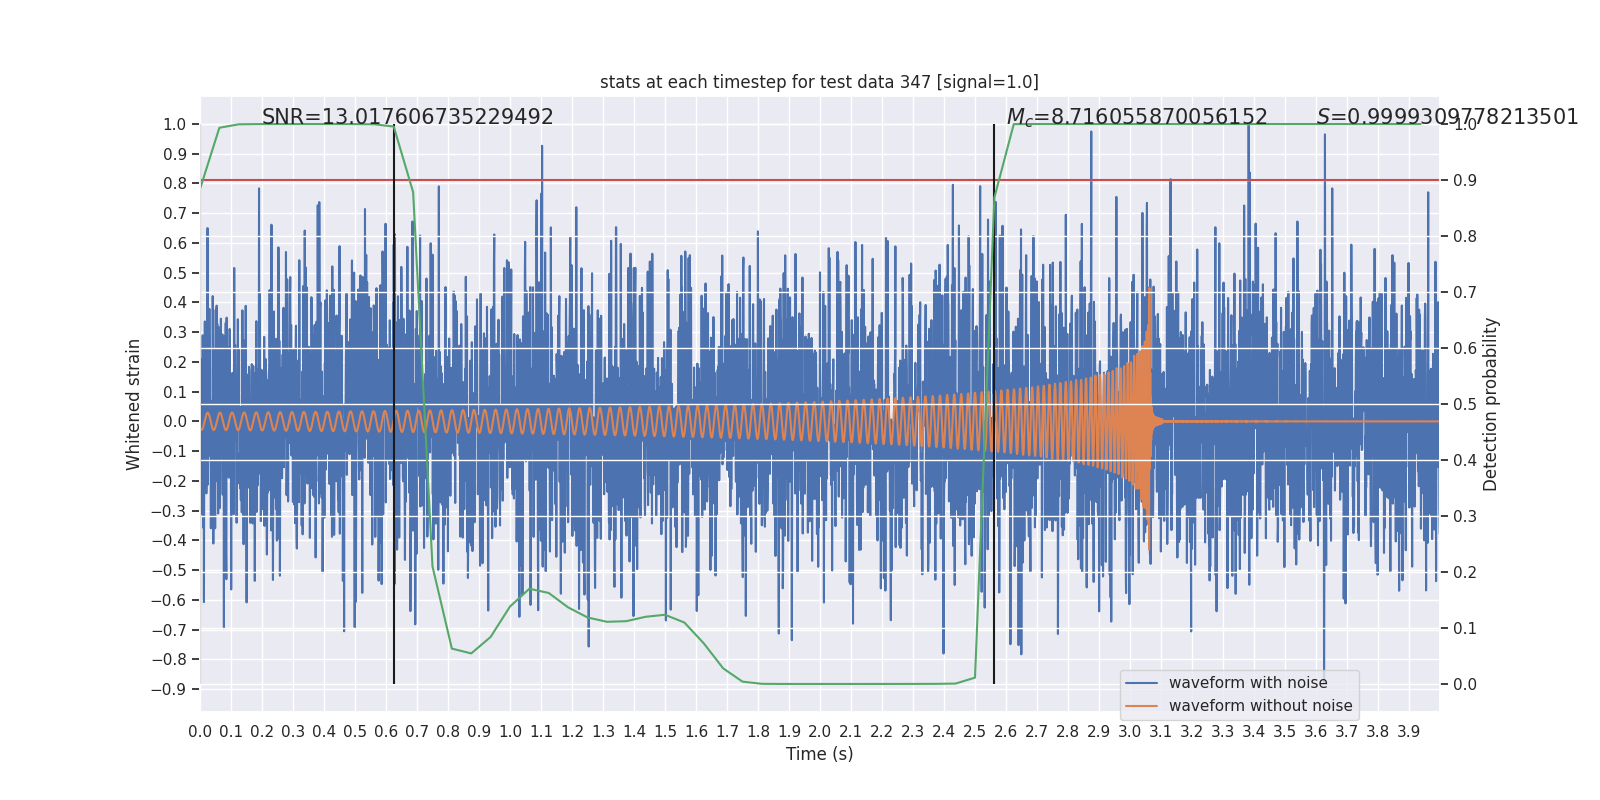Click the black vertical marker near 2.55 s
Screen dimensions: 1600x800
click(994, 404)
